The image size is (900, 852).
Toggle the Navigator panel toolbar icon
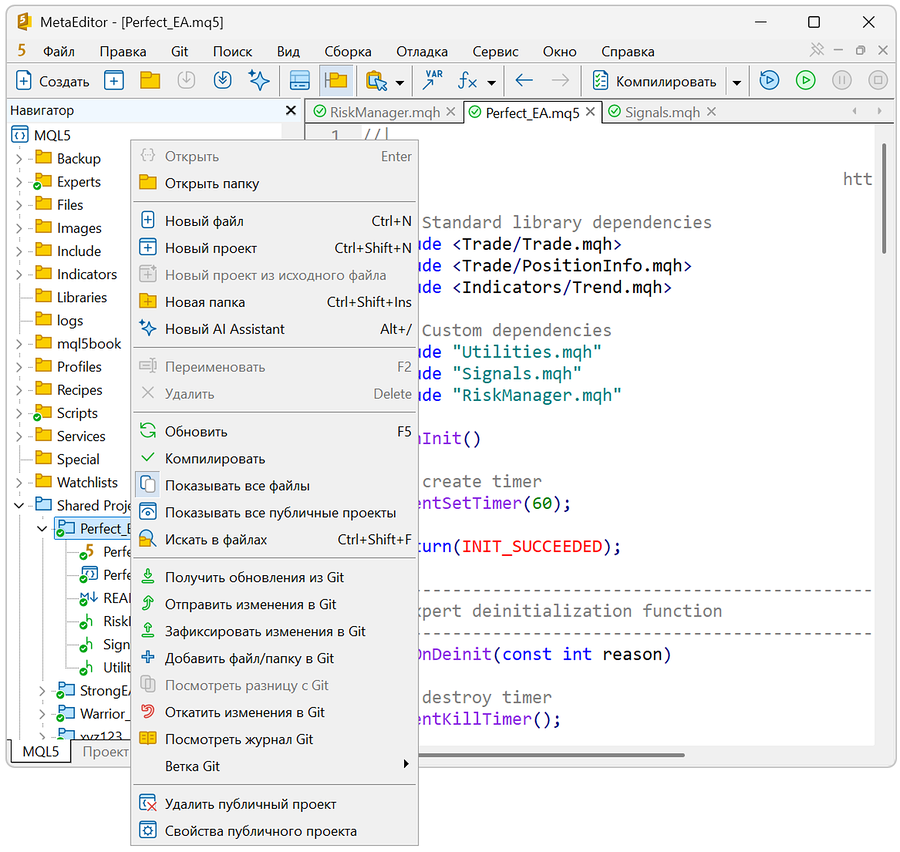click(x=336, y=80)
